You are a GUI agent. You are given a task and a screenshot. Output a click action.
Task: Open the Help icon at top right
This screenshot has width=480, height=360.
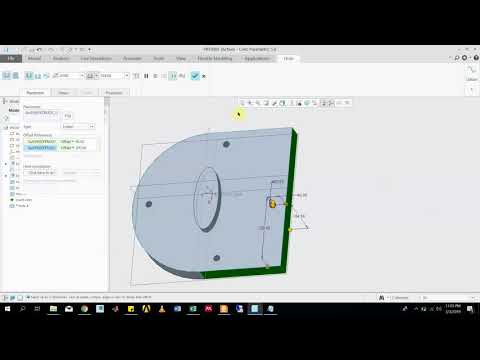click(x=476, y=58)
